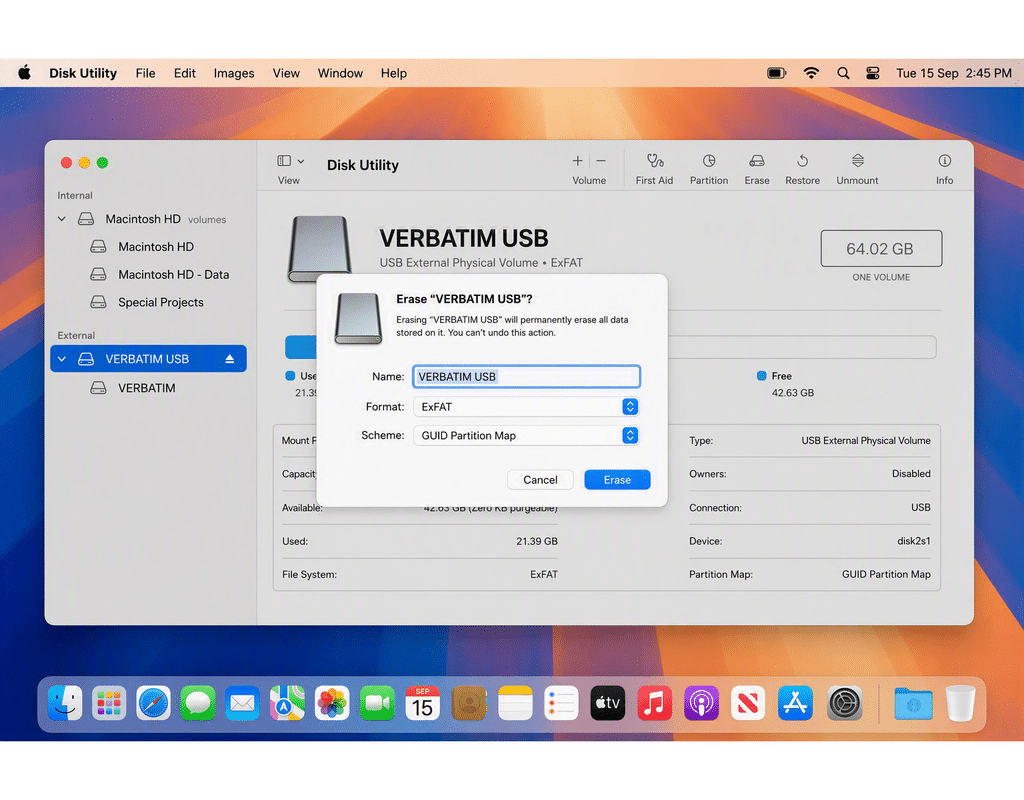Click the Erase button in the dialog
1024x800 pixels.
tap(616, 479)
